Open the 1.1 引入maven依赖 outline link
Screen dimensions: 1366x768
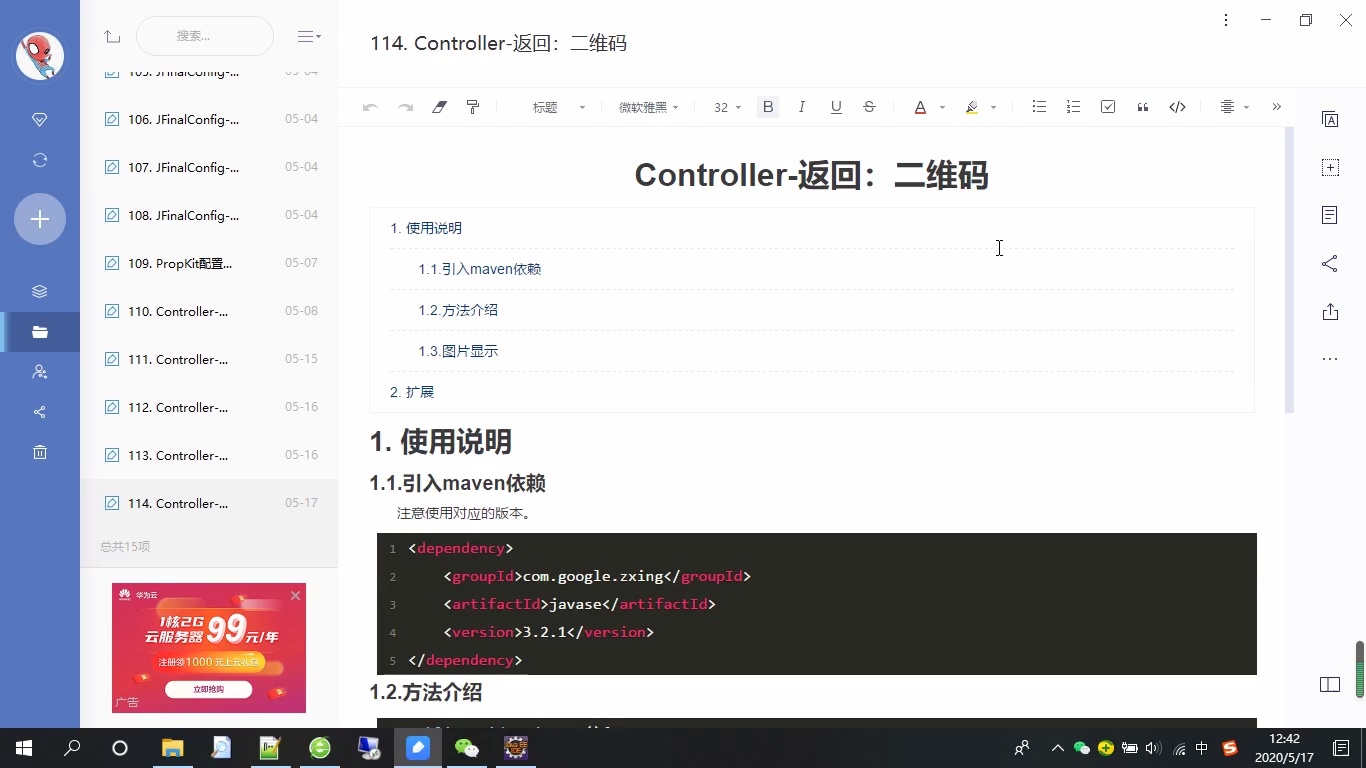tap(479, 268)
